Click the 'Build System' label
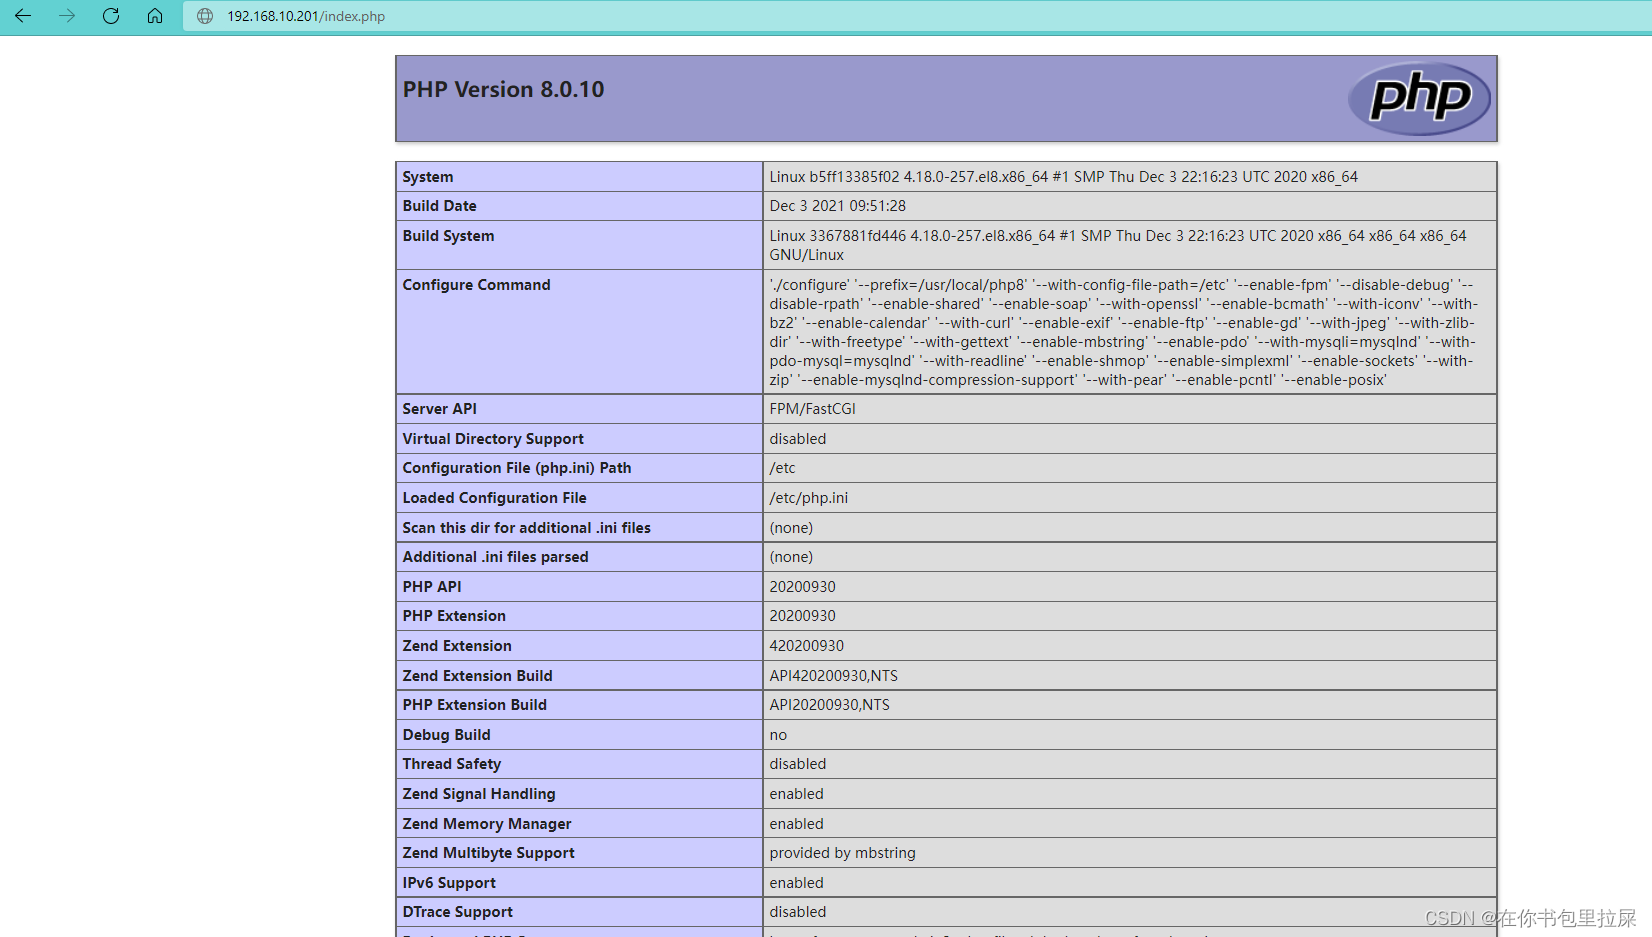Viewport: 1652px width, 937px height. pyautogui.click(x=448, y=236)
